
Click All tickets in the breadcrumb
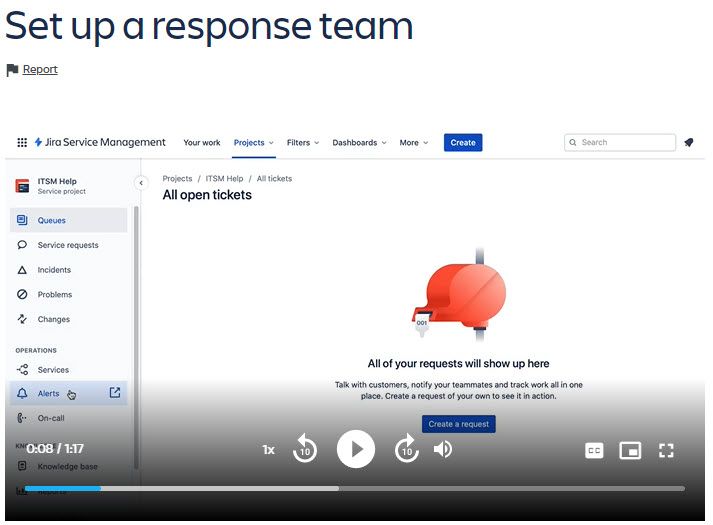(274, 179)
